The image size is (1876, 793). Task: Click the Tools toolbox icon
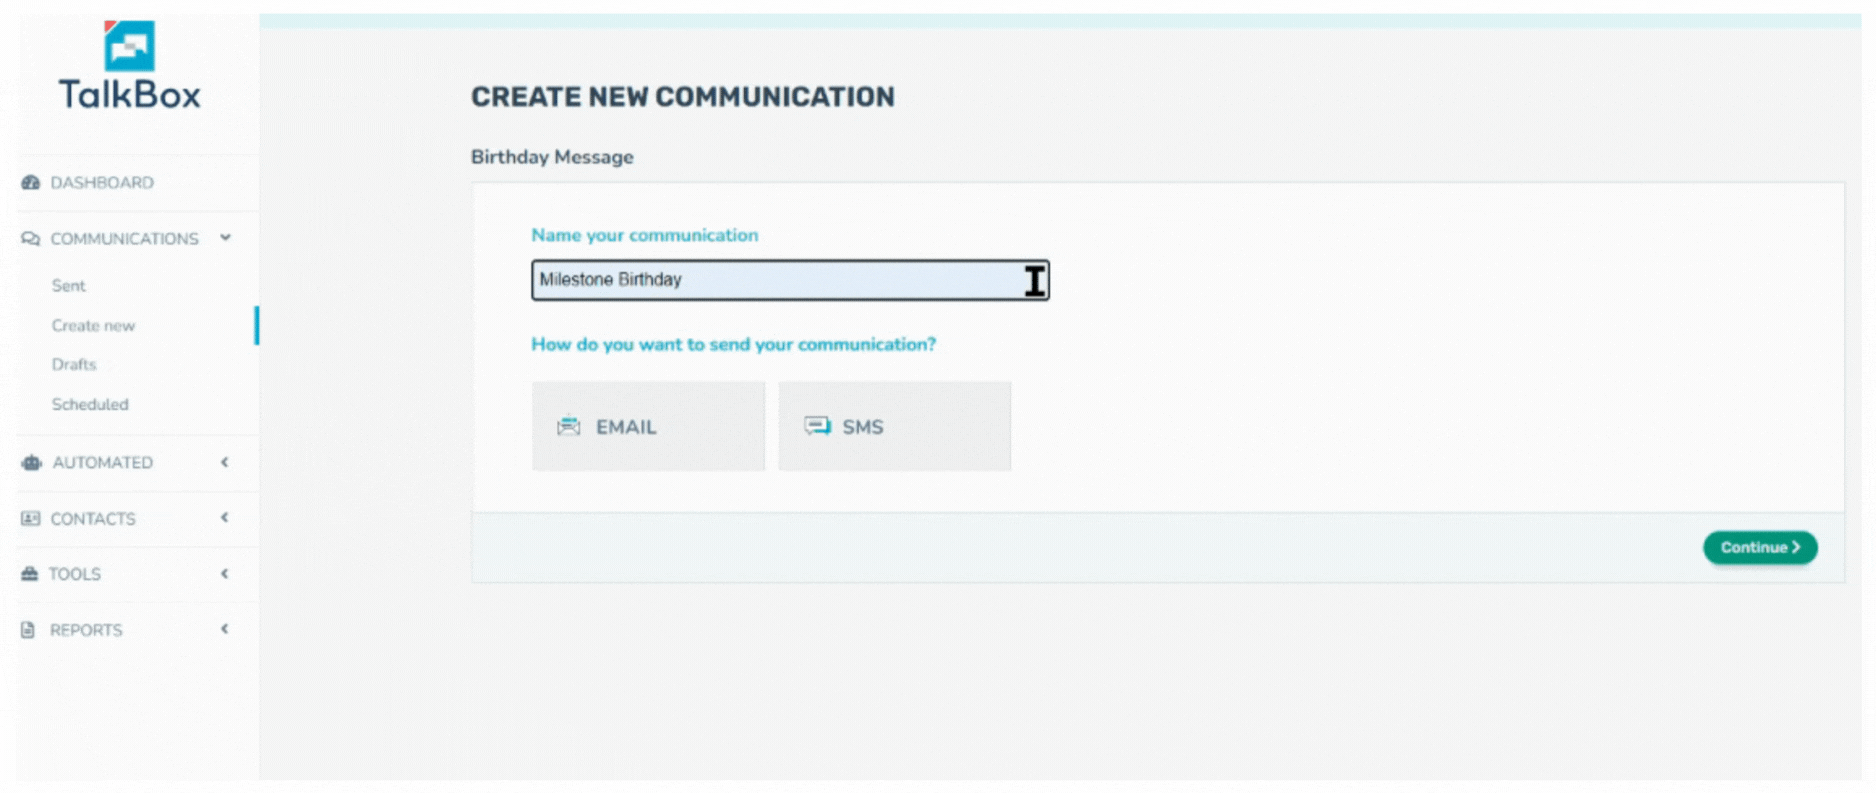30,574
